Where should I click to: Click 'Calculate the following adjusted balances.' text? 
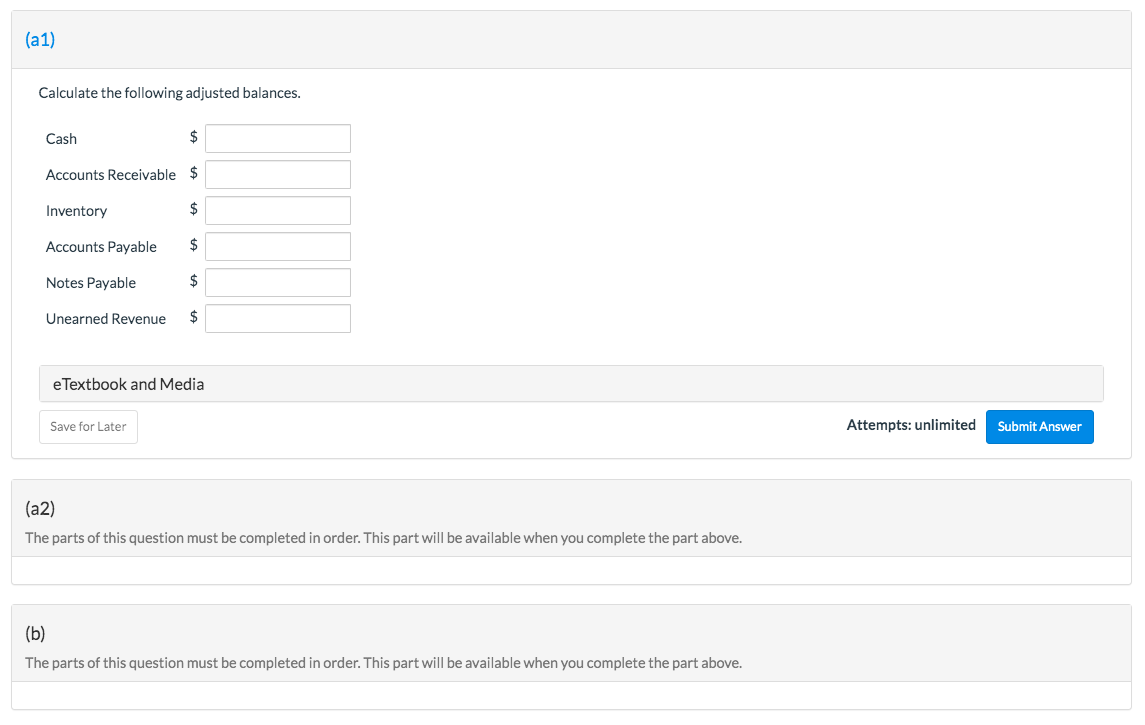click(169, 93)
